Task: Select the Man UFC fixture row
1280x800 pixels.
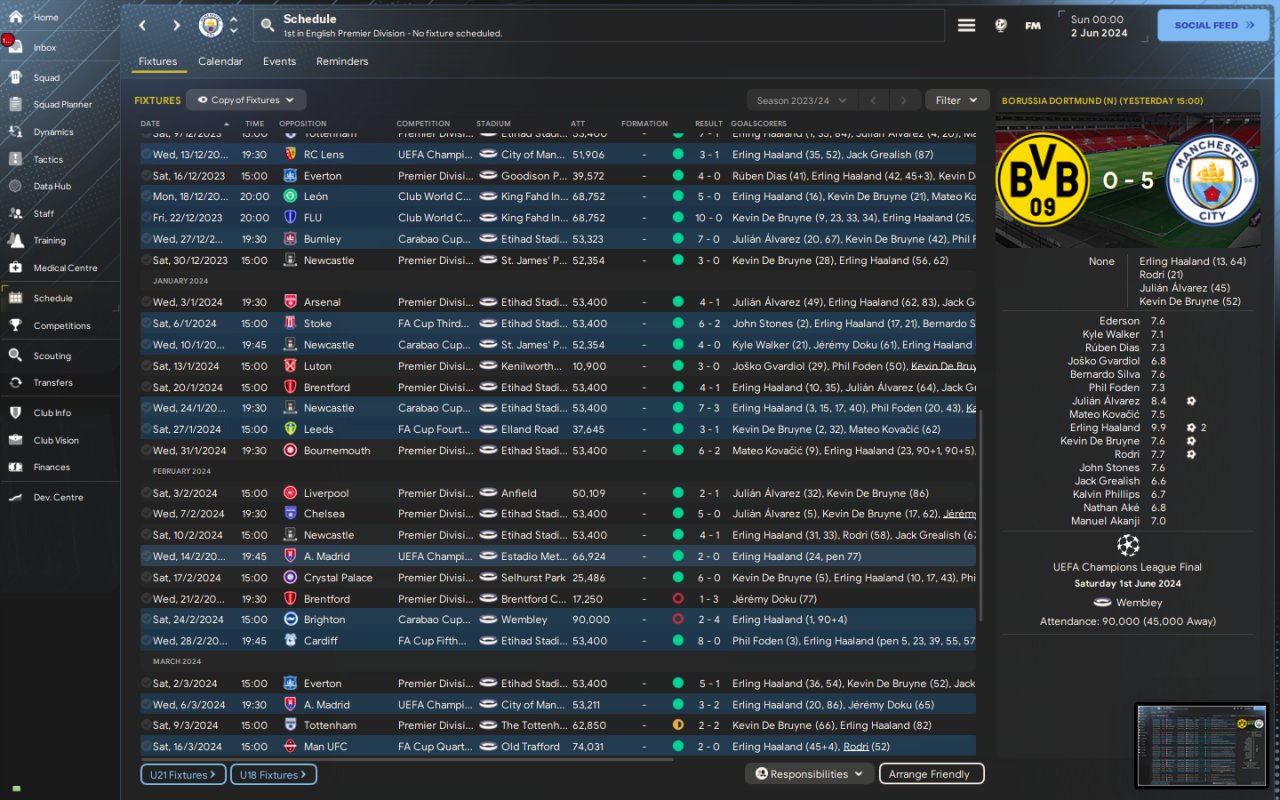Action: pos(558,746)
